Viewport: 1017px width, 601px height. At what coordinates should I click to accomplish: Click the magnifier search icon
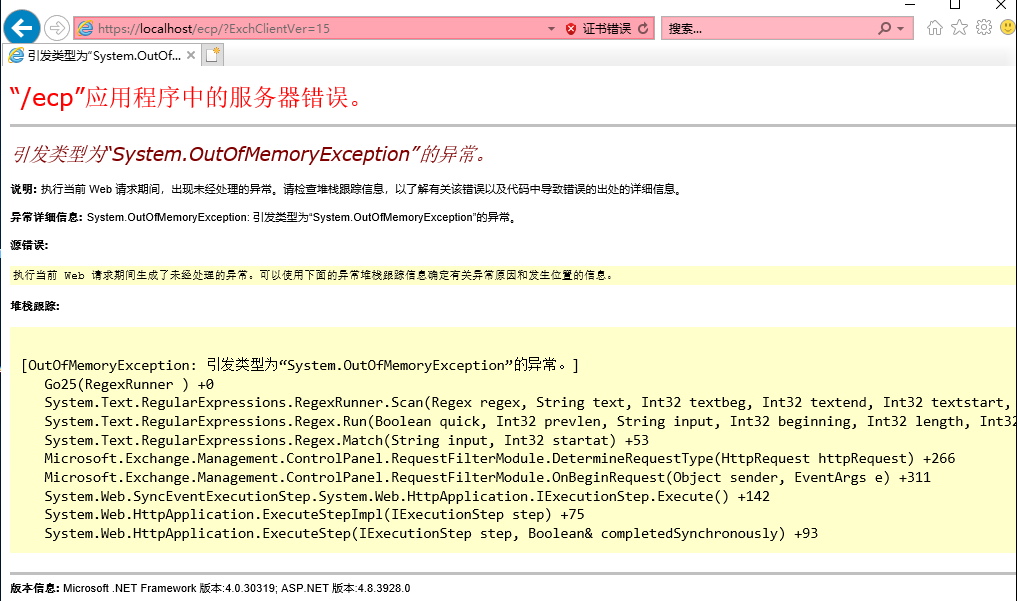(x=884, y=29)
